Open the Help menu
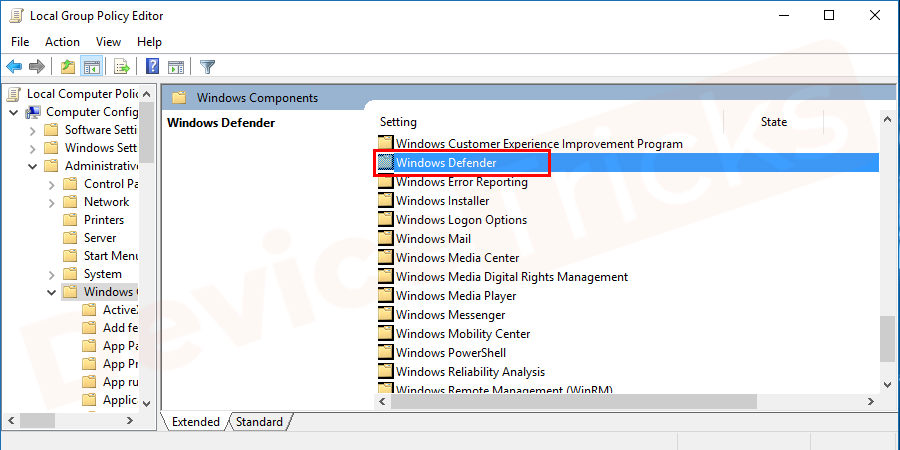The height and width of the screenshot is (450, 900). point(149,42)
